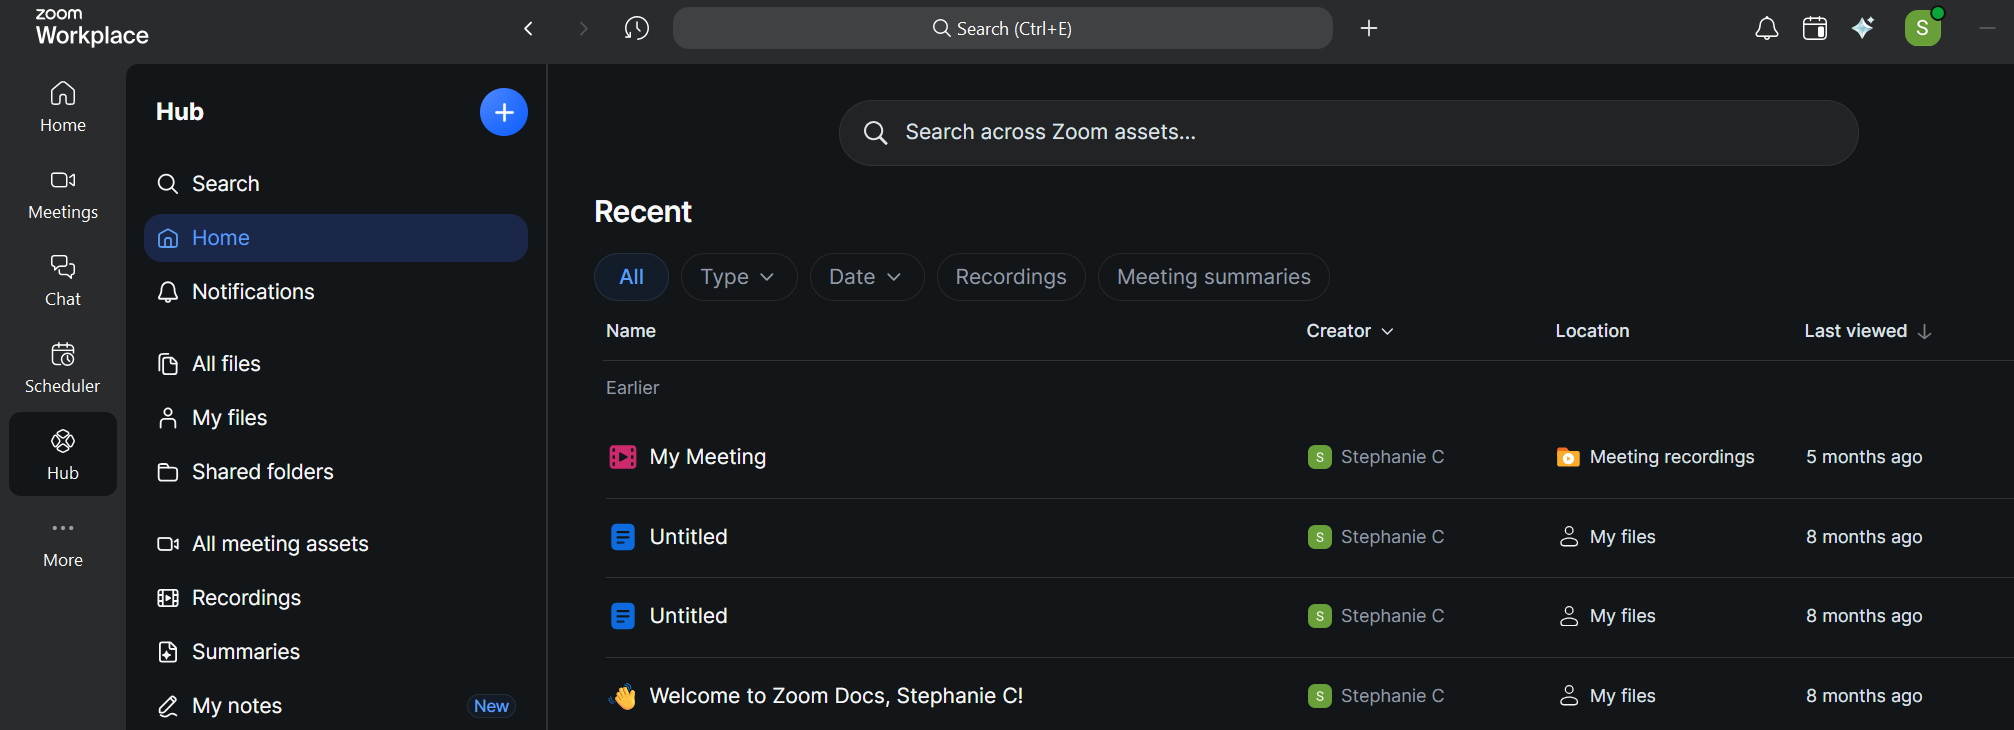Open Notifications in Hub sidebar
The height and width of the screenshot is (730, 2014).
(336, 292)
